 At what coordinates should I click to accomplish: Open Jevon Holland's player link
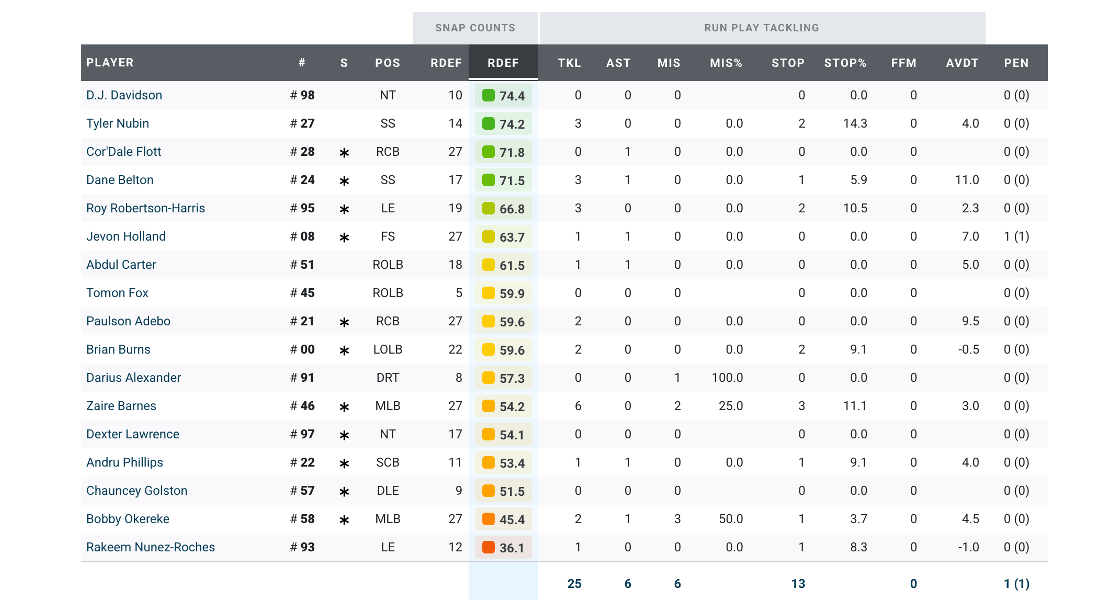pyautogui.click(x=126, y=237)
